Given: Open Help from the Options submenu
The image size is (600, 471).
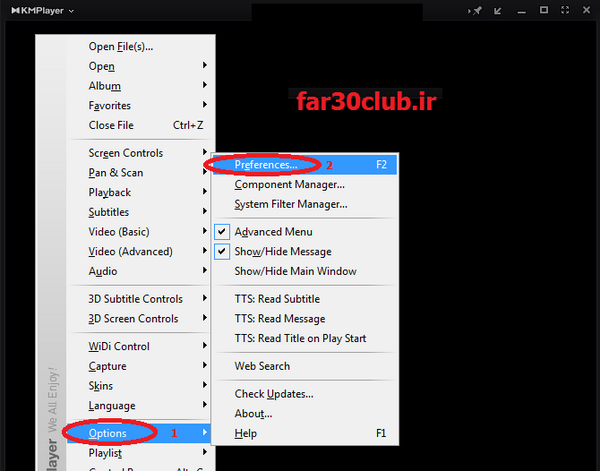Looking at the screenshot, I should point(305,434).
